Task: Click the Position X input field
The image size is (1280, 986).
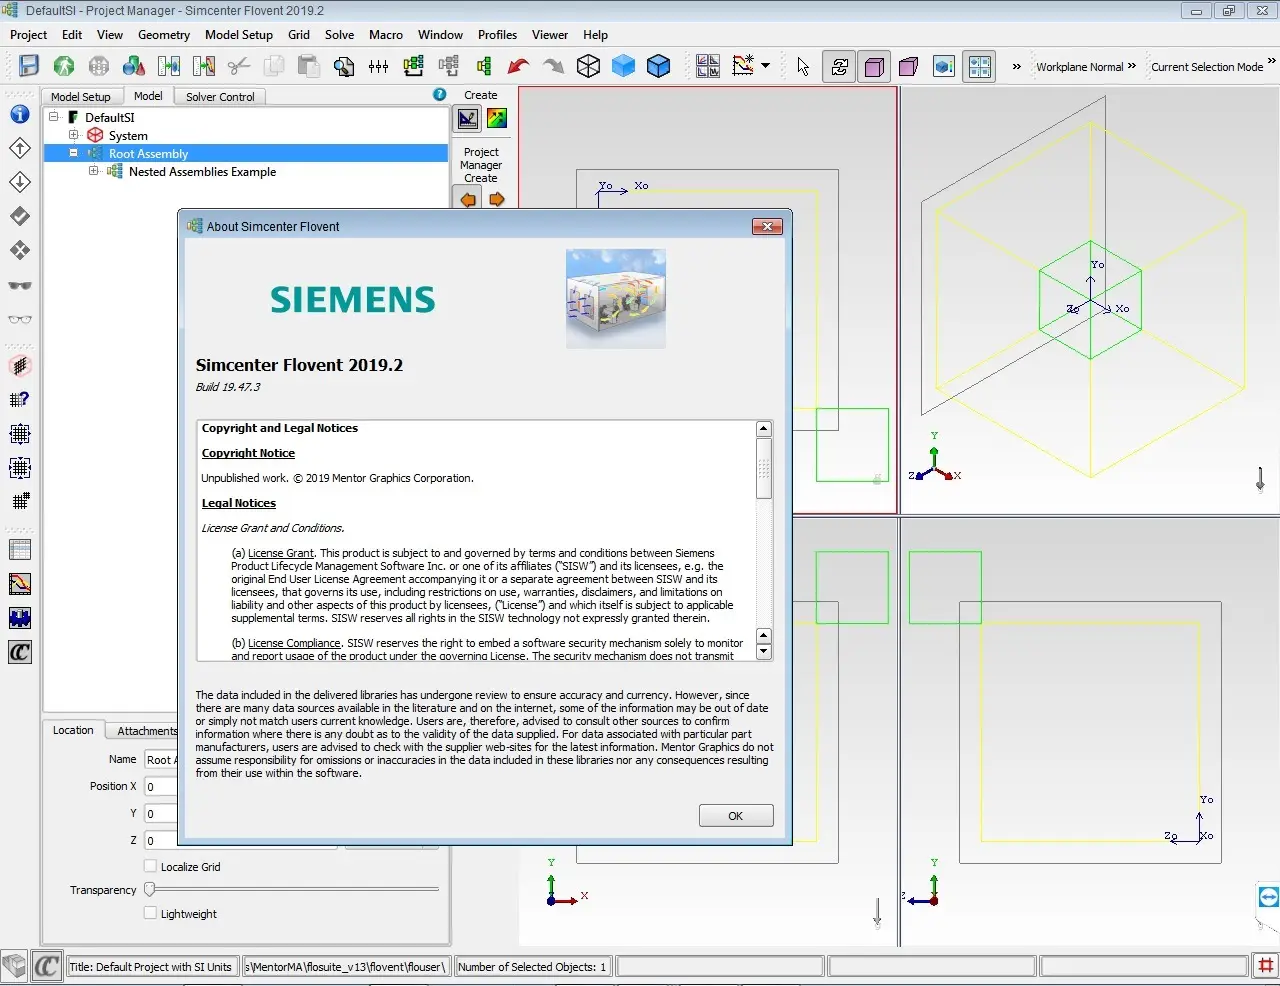Action: [x=161, y=786]
